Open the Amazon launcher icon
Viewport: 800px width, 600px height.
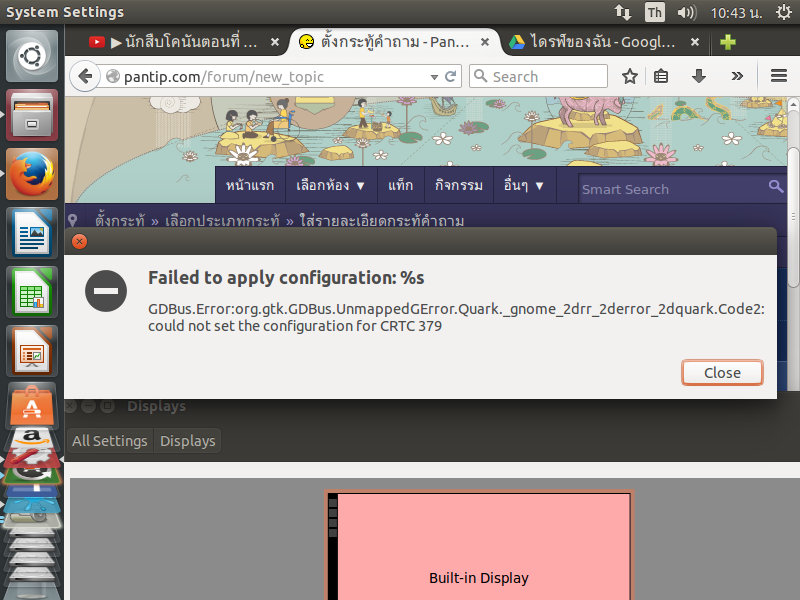point(32,438)
